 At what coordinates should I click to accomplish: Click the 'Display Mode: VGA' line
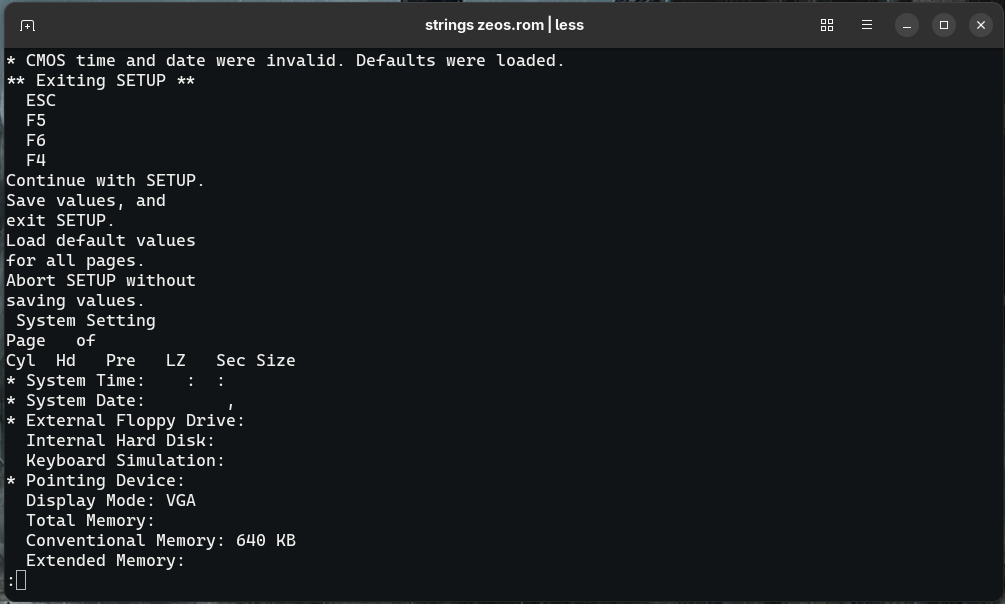pyautogui.click(x=111, y=501)
